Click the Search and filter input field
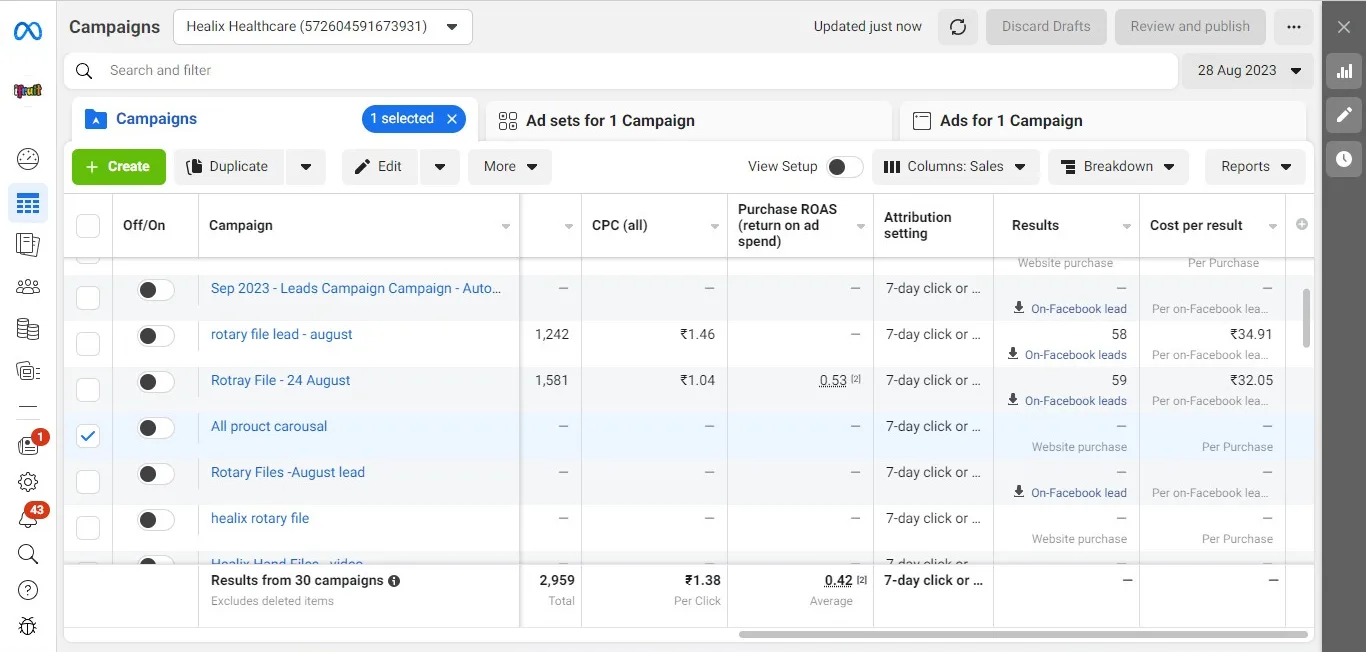 (621, 71)
